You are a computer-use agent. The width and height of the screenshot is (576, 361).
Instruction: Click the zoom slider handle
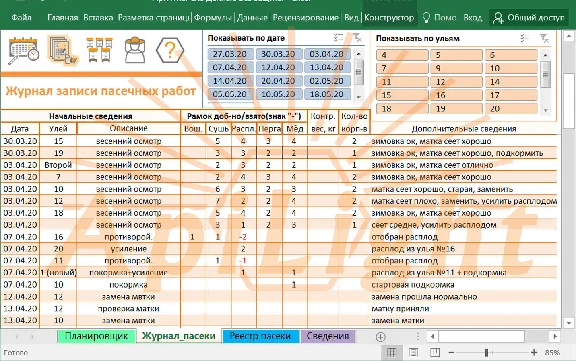pyautogui.click(x=486, y=353)
